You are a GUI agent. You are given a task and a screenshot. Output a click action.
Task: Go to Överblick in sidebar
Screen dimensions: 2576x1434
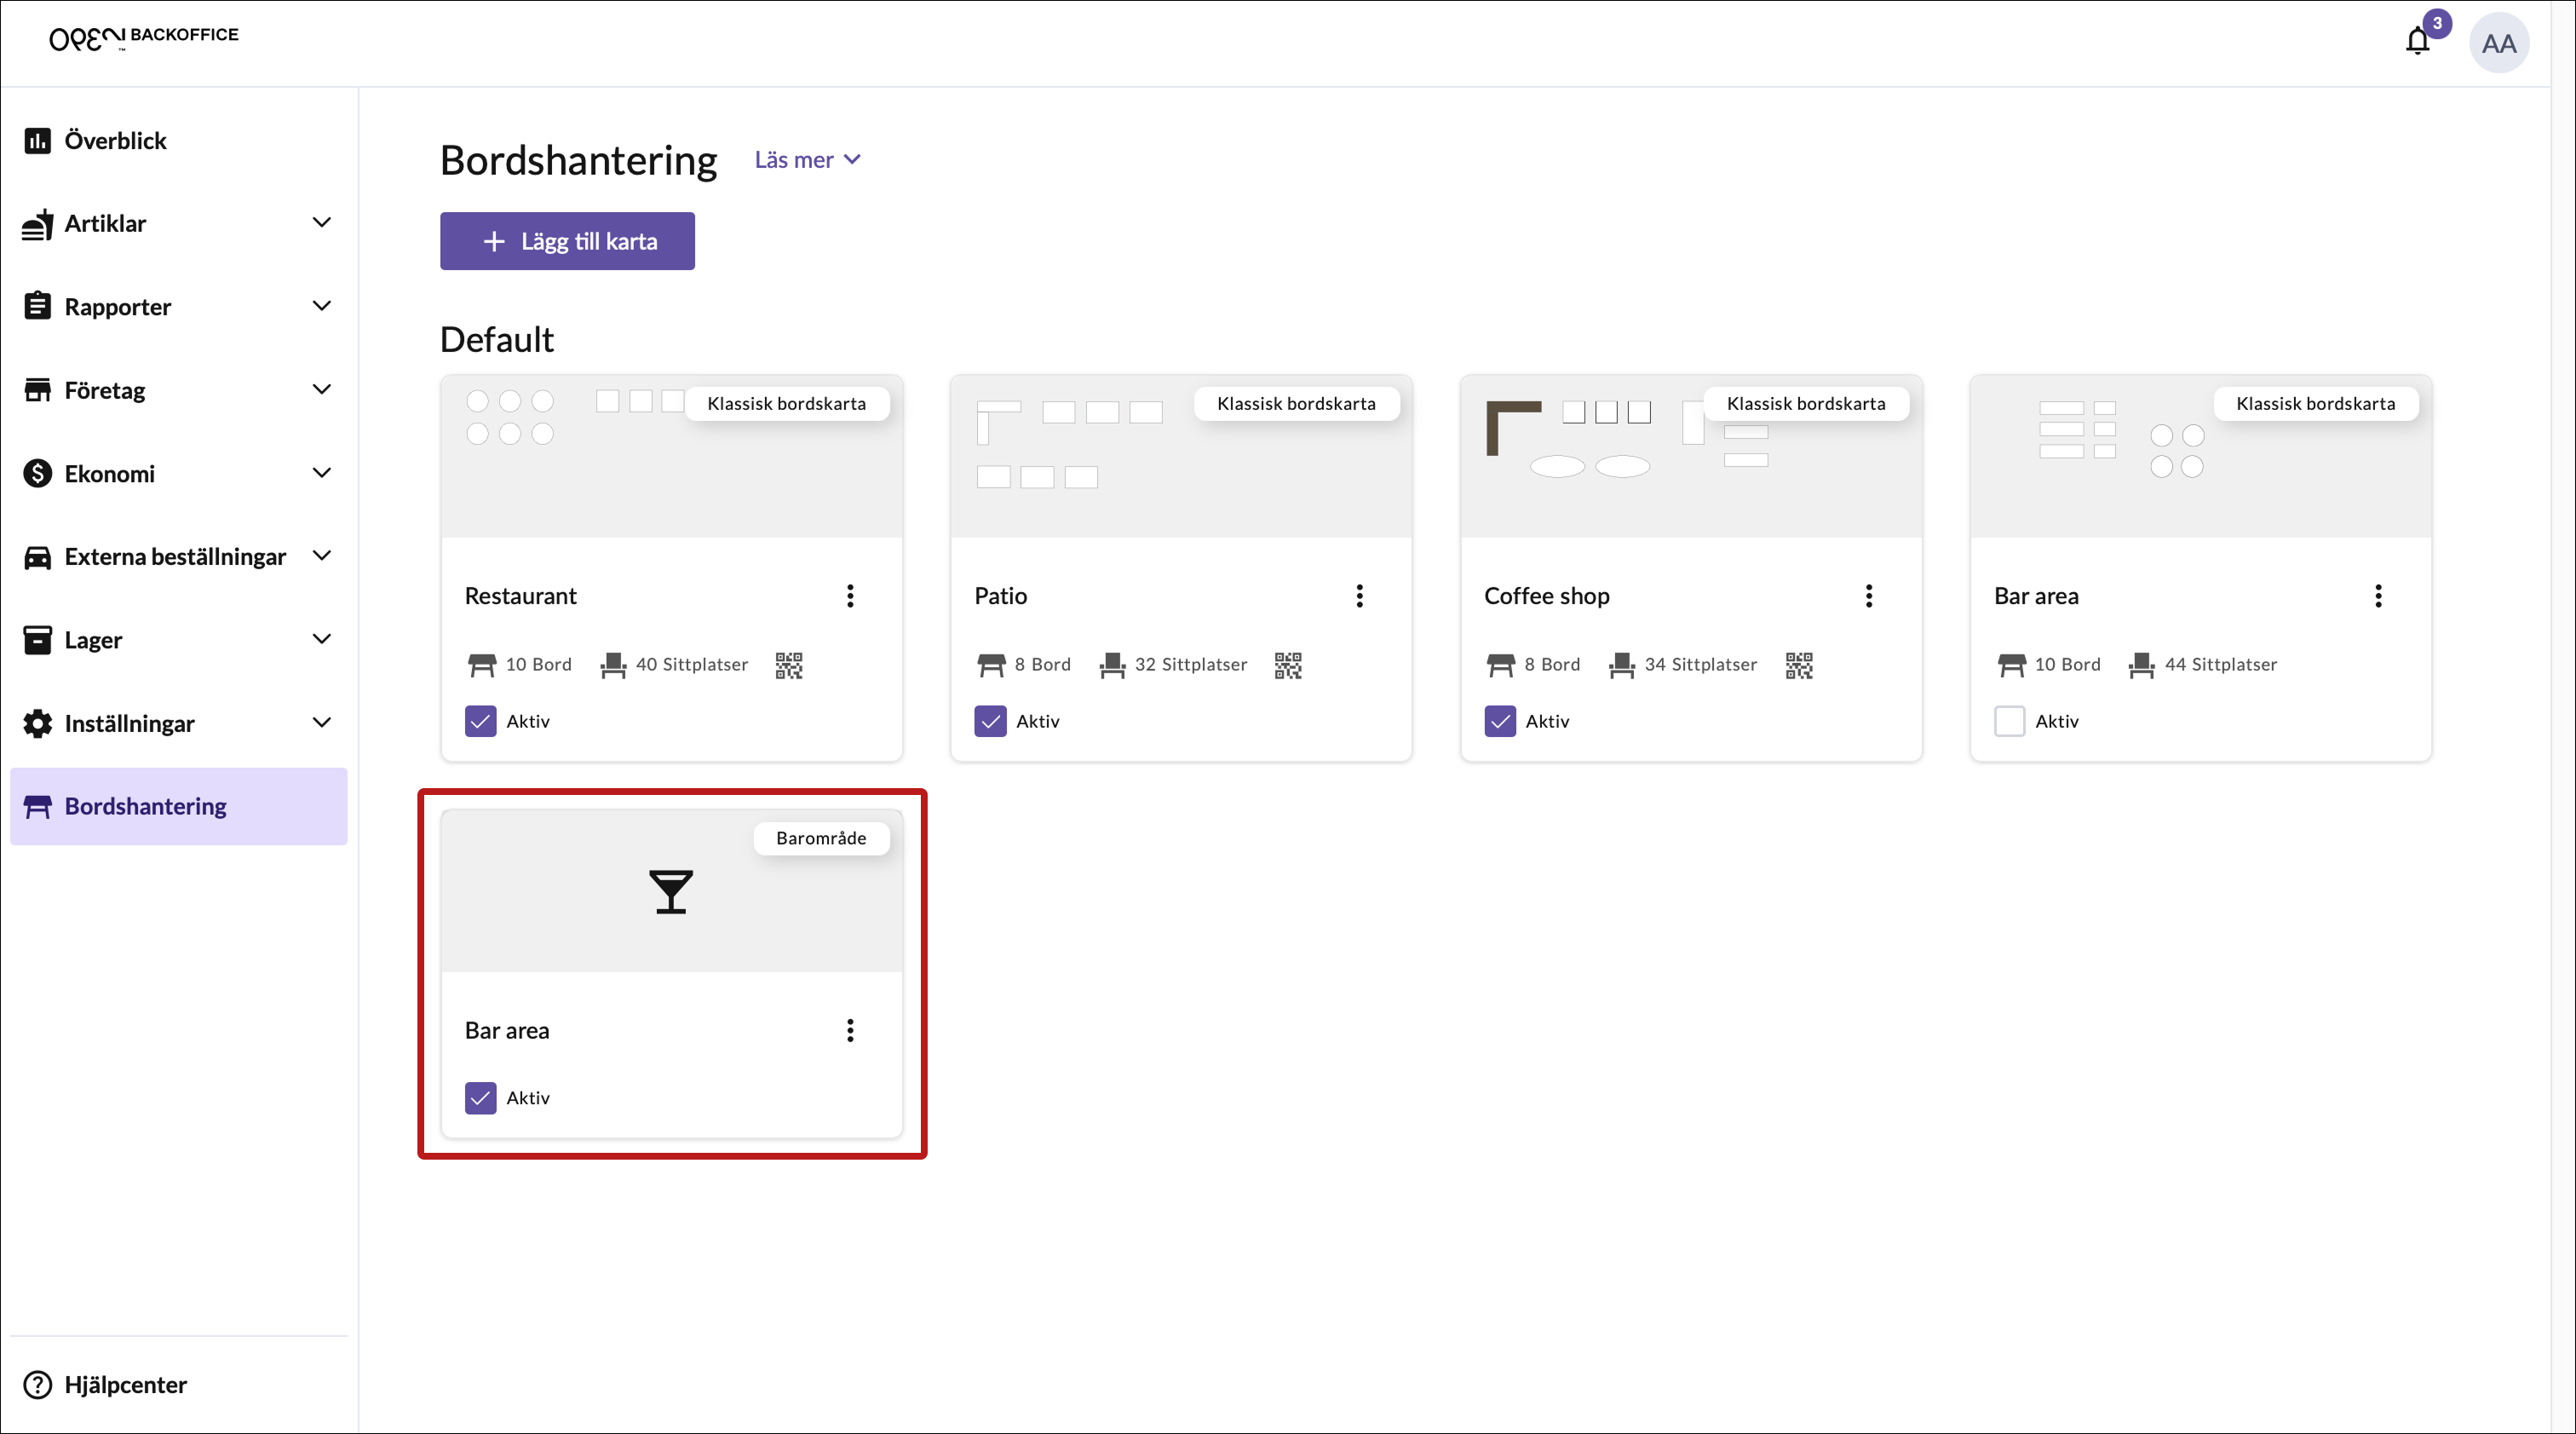pos(115,140)
